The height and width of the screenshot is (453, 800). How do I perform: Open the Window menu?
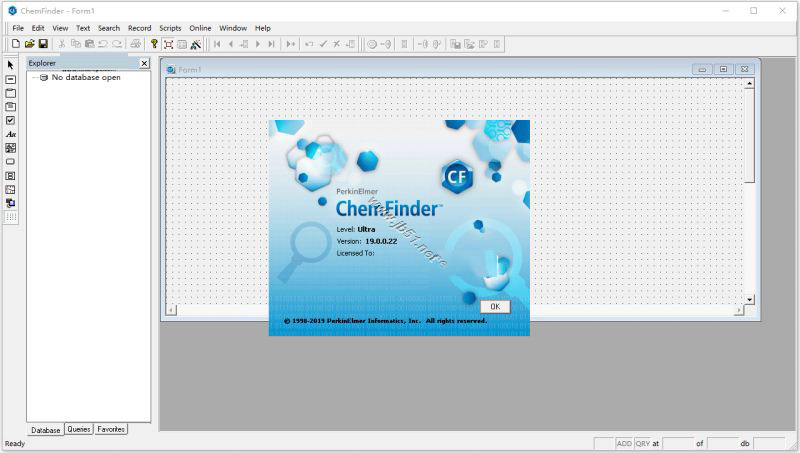(233, 28)
